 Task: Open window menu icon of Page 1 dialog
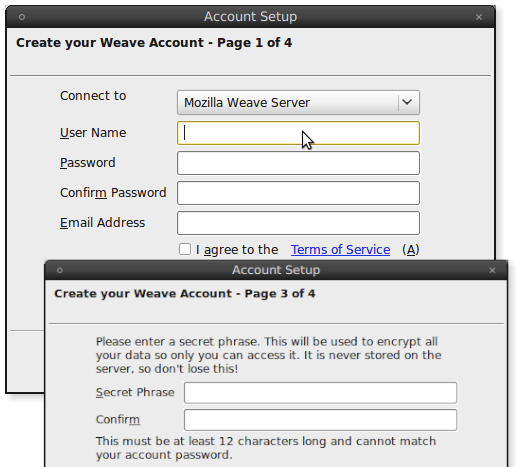click(22, 17)
